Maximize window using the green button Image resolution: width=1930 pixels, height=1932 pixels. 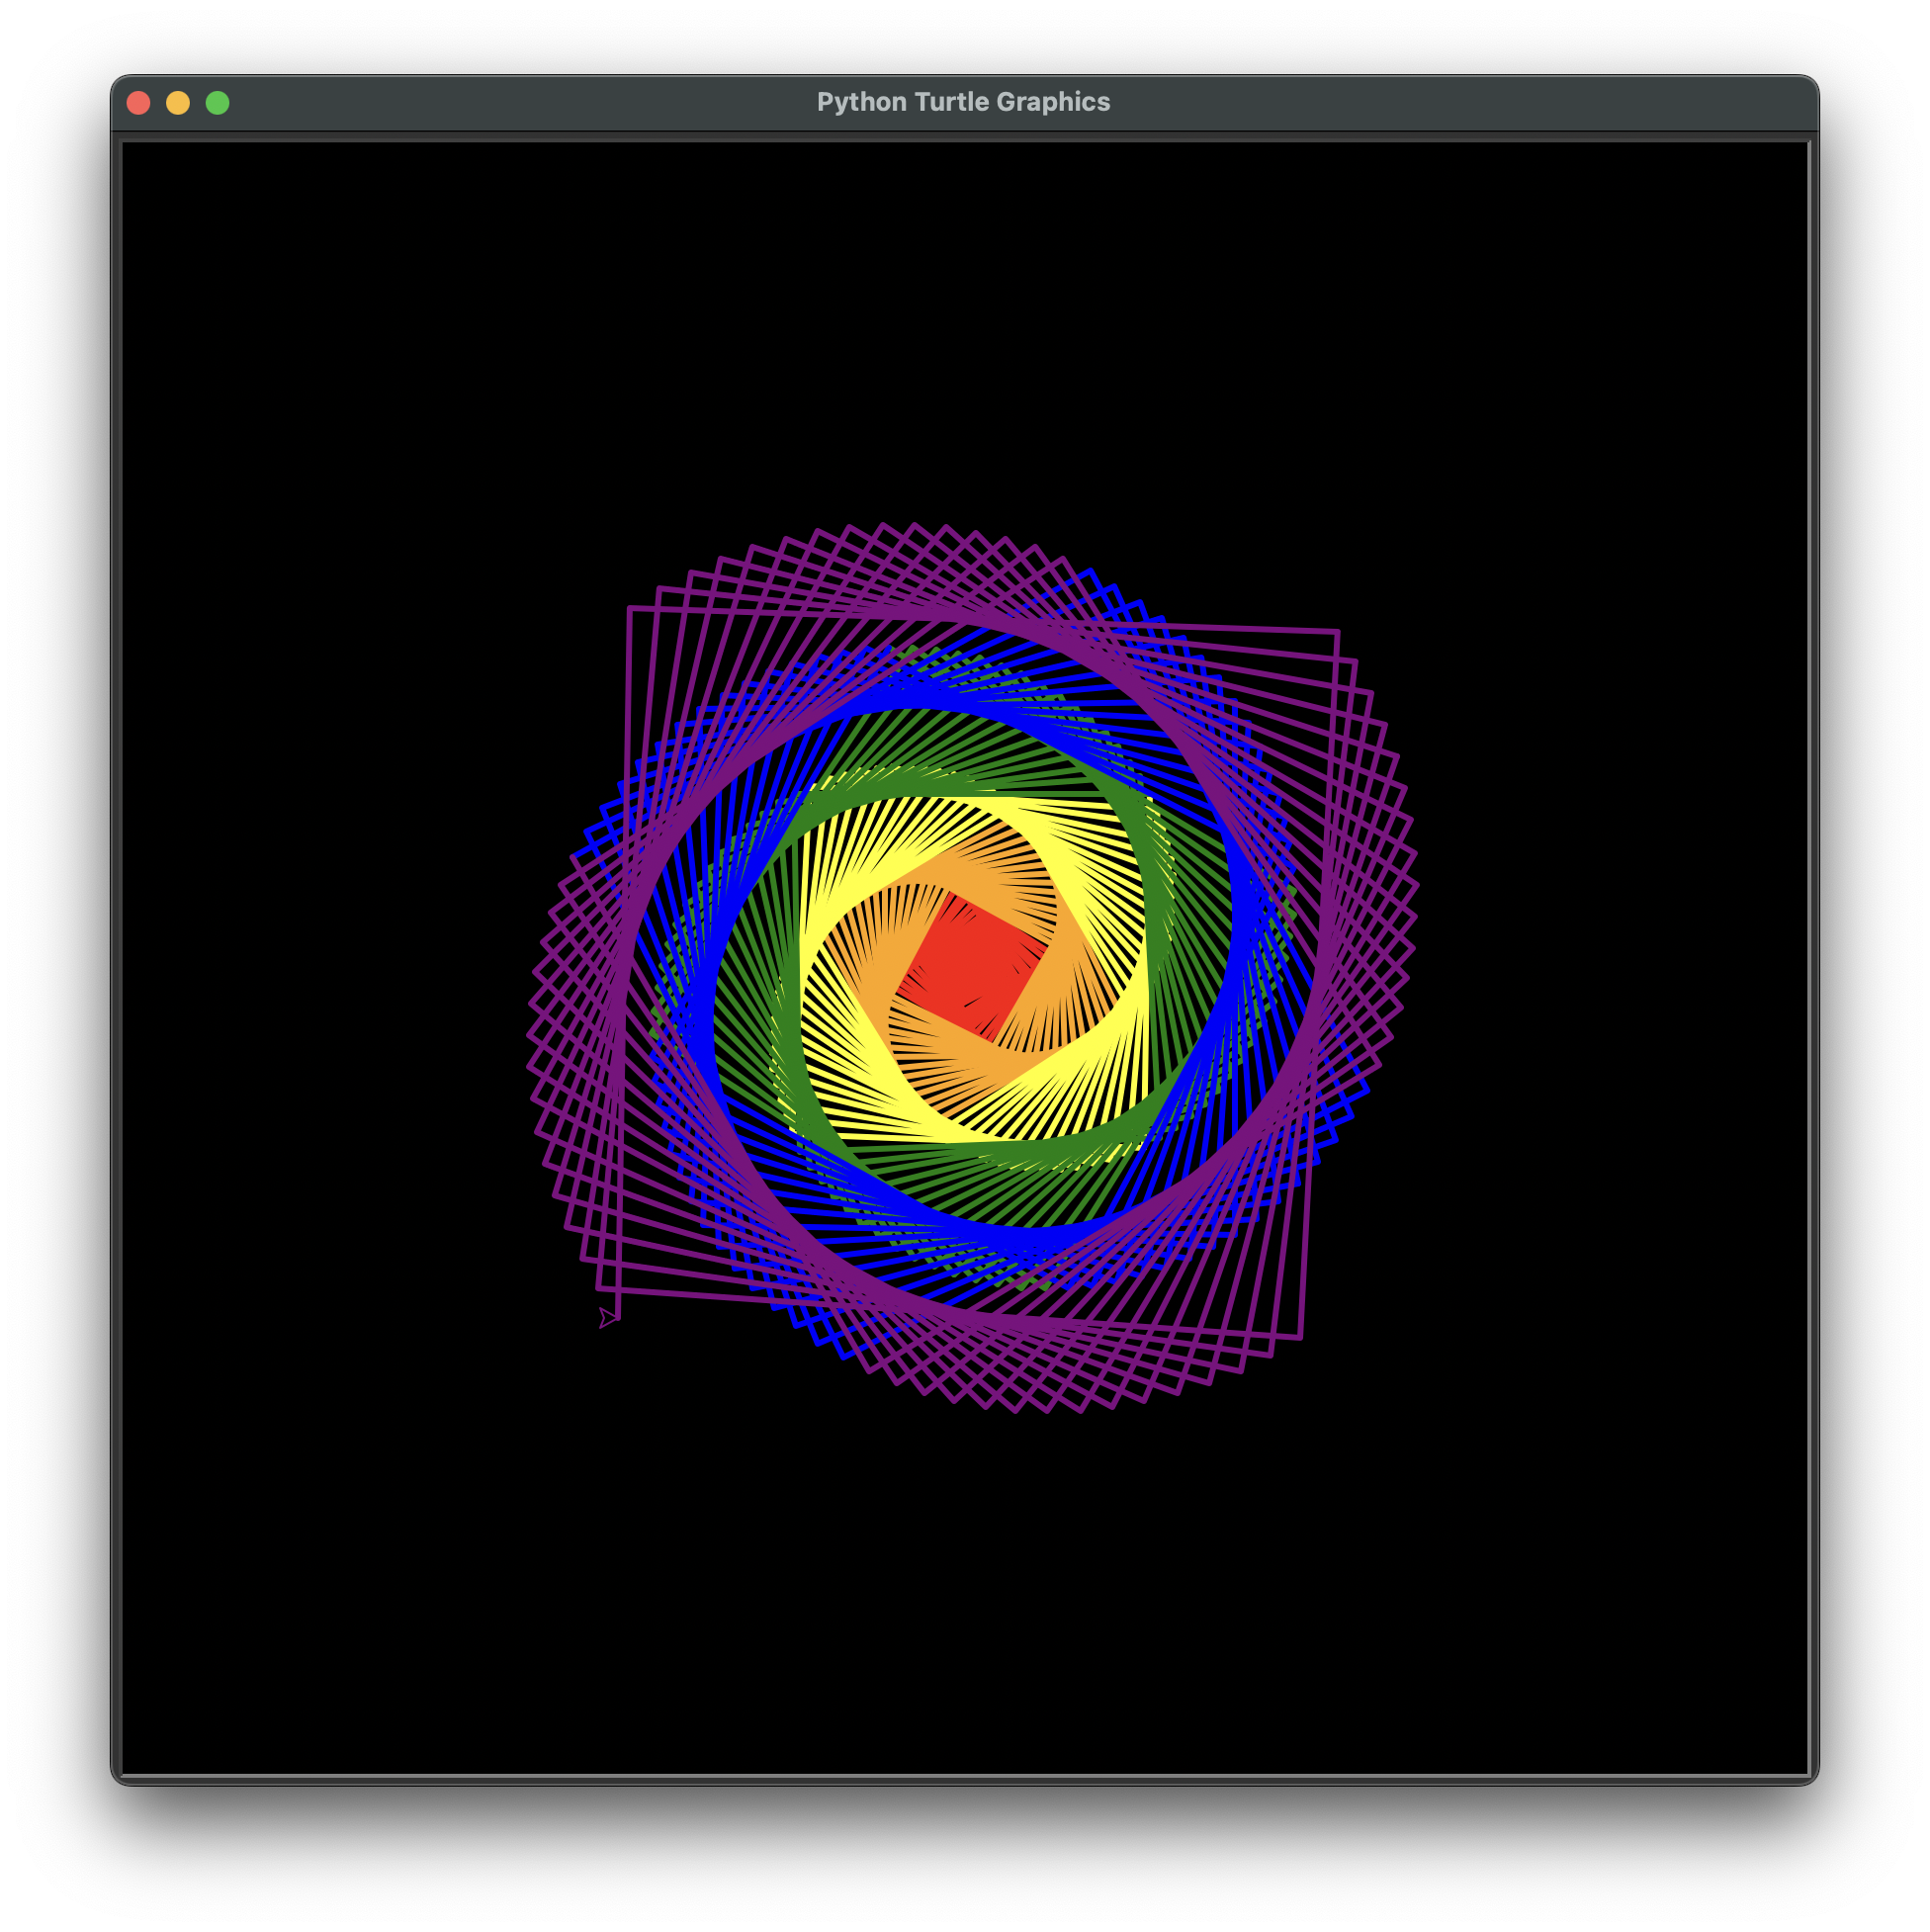point(218,103)
